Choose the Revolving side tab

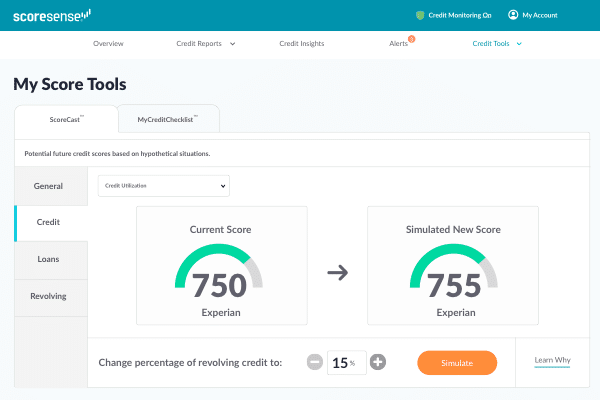tap(49, 296)
